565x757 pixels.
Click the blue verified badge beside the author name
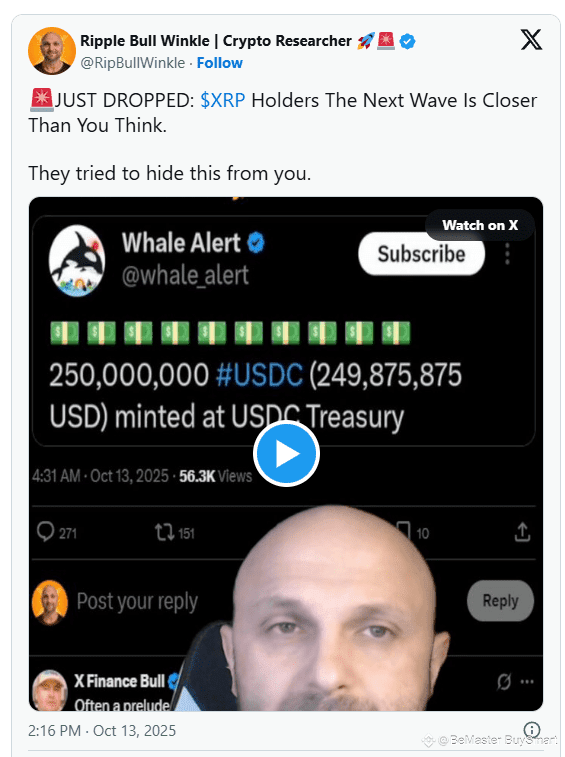(408, 42)
